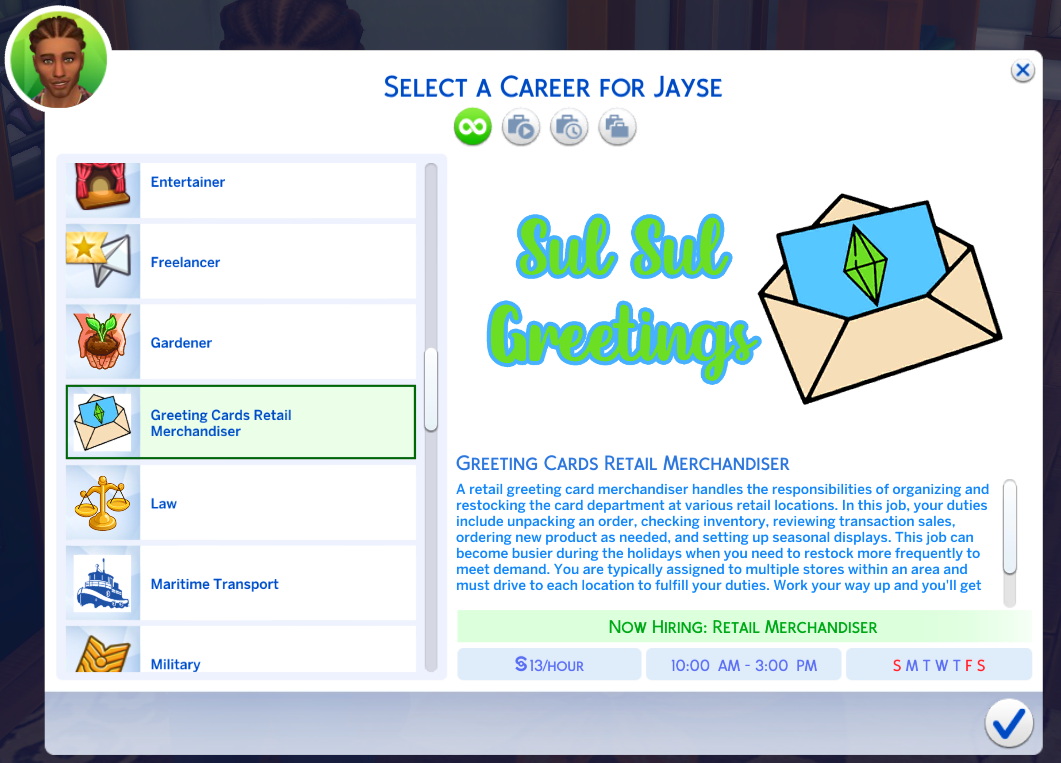Click the career description scrollbar
The width and height of the screenshot is (1061, 763).
coord(1009,527)
